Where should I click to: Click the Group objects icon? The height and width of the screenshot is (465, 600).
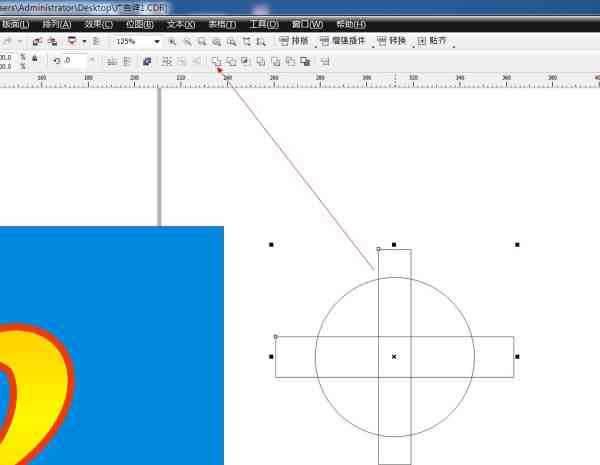[166, 61]
